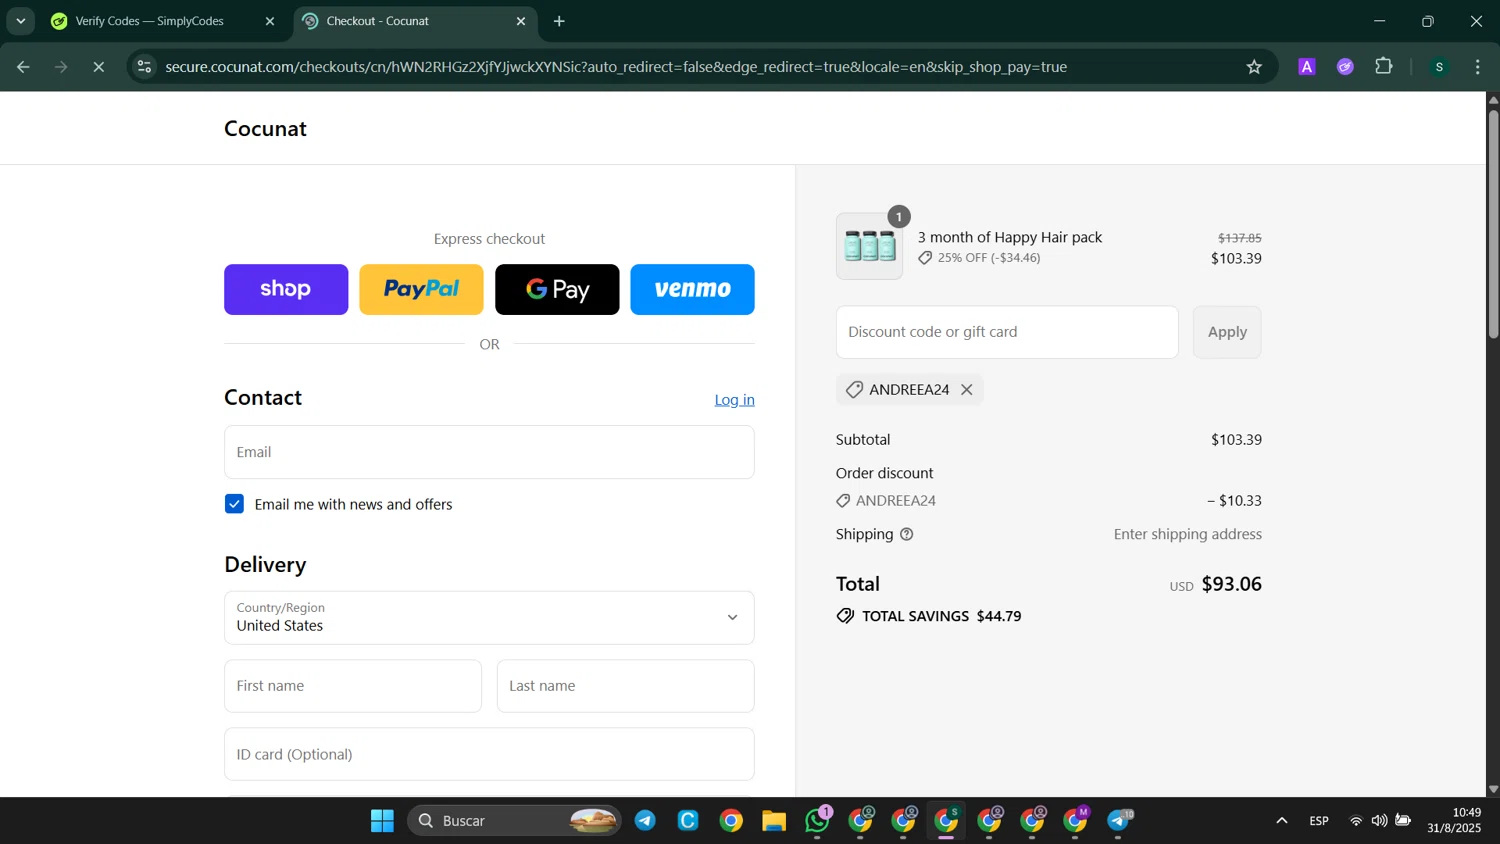1500x844 pixels.
Task: Open Wi-Fi network settings in tray
Action: coord(1356,821)
